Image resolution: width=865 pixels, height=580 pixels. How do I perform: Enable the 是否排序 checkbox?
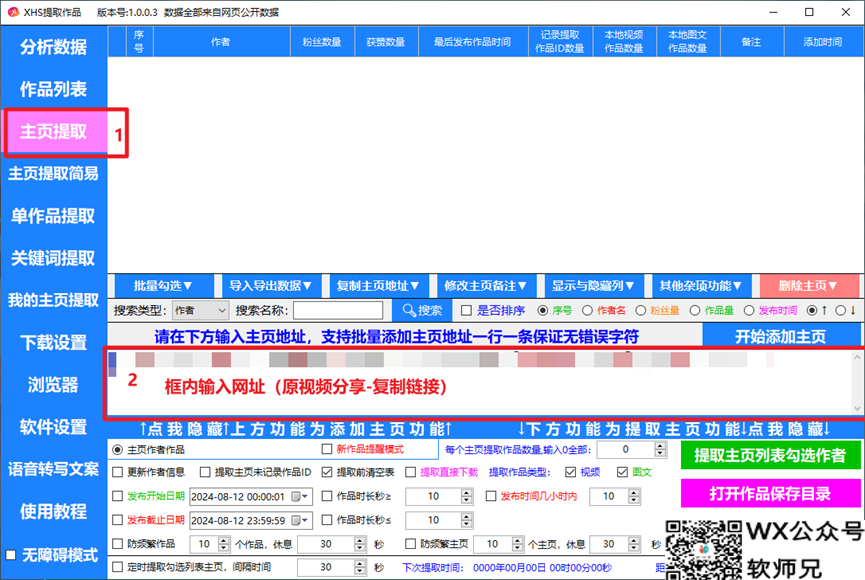tap(465, 310)
